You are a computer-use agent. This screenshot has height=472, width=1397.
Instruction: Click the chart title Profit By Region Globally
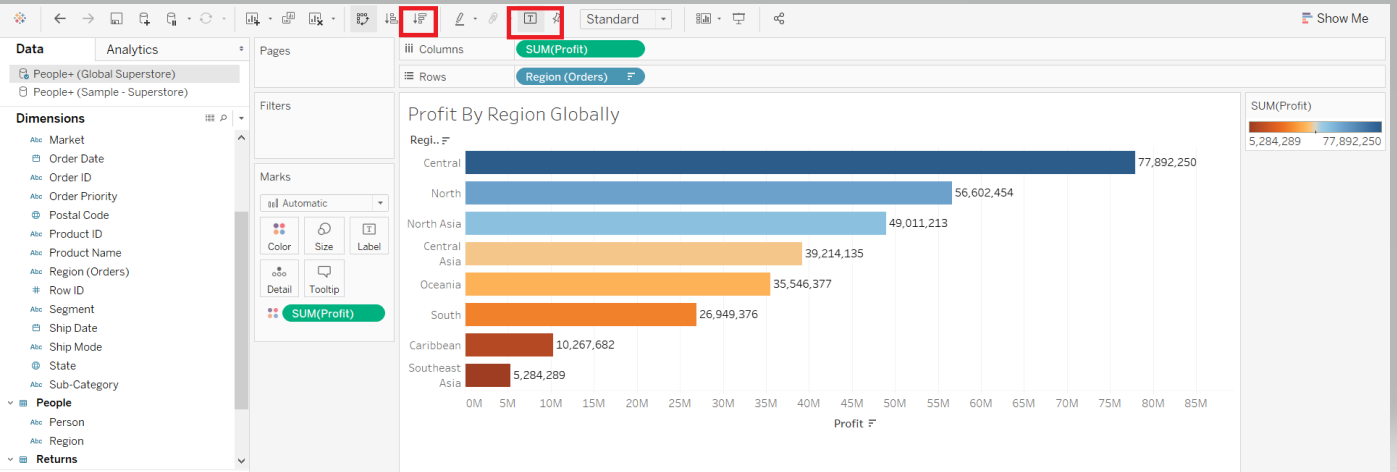click(514, 114)
